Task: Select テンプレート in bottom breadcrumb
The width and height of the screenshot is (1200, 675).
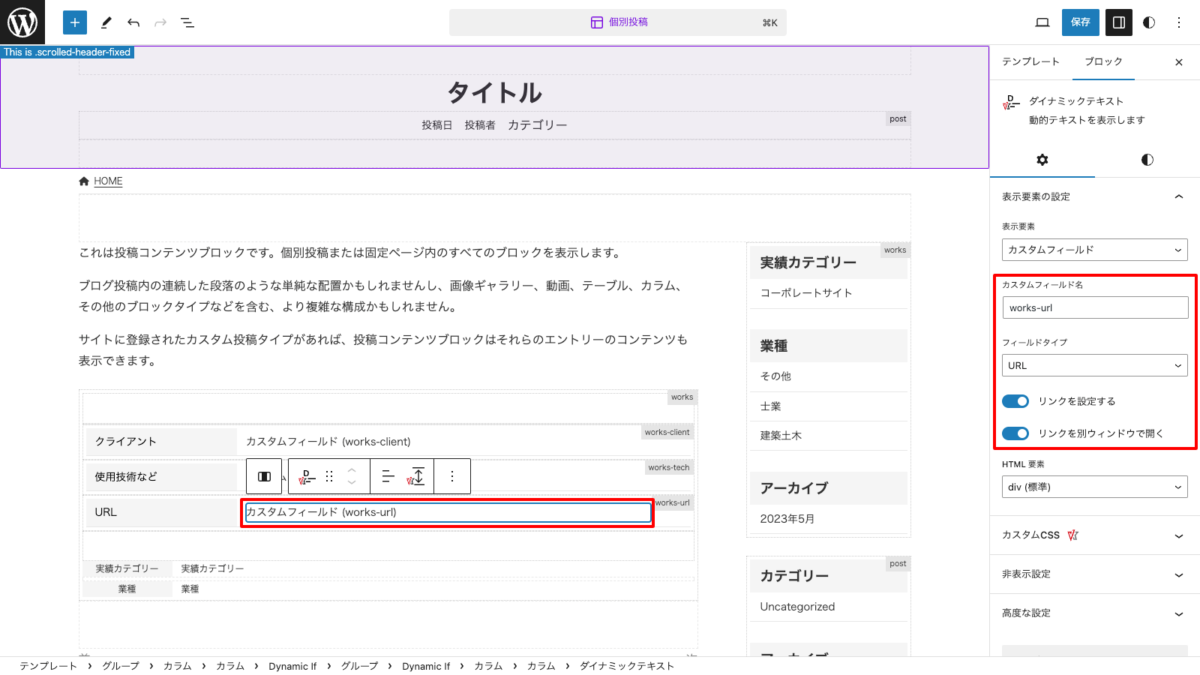Action: tap(48, 665)
